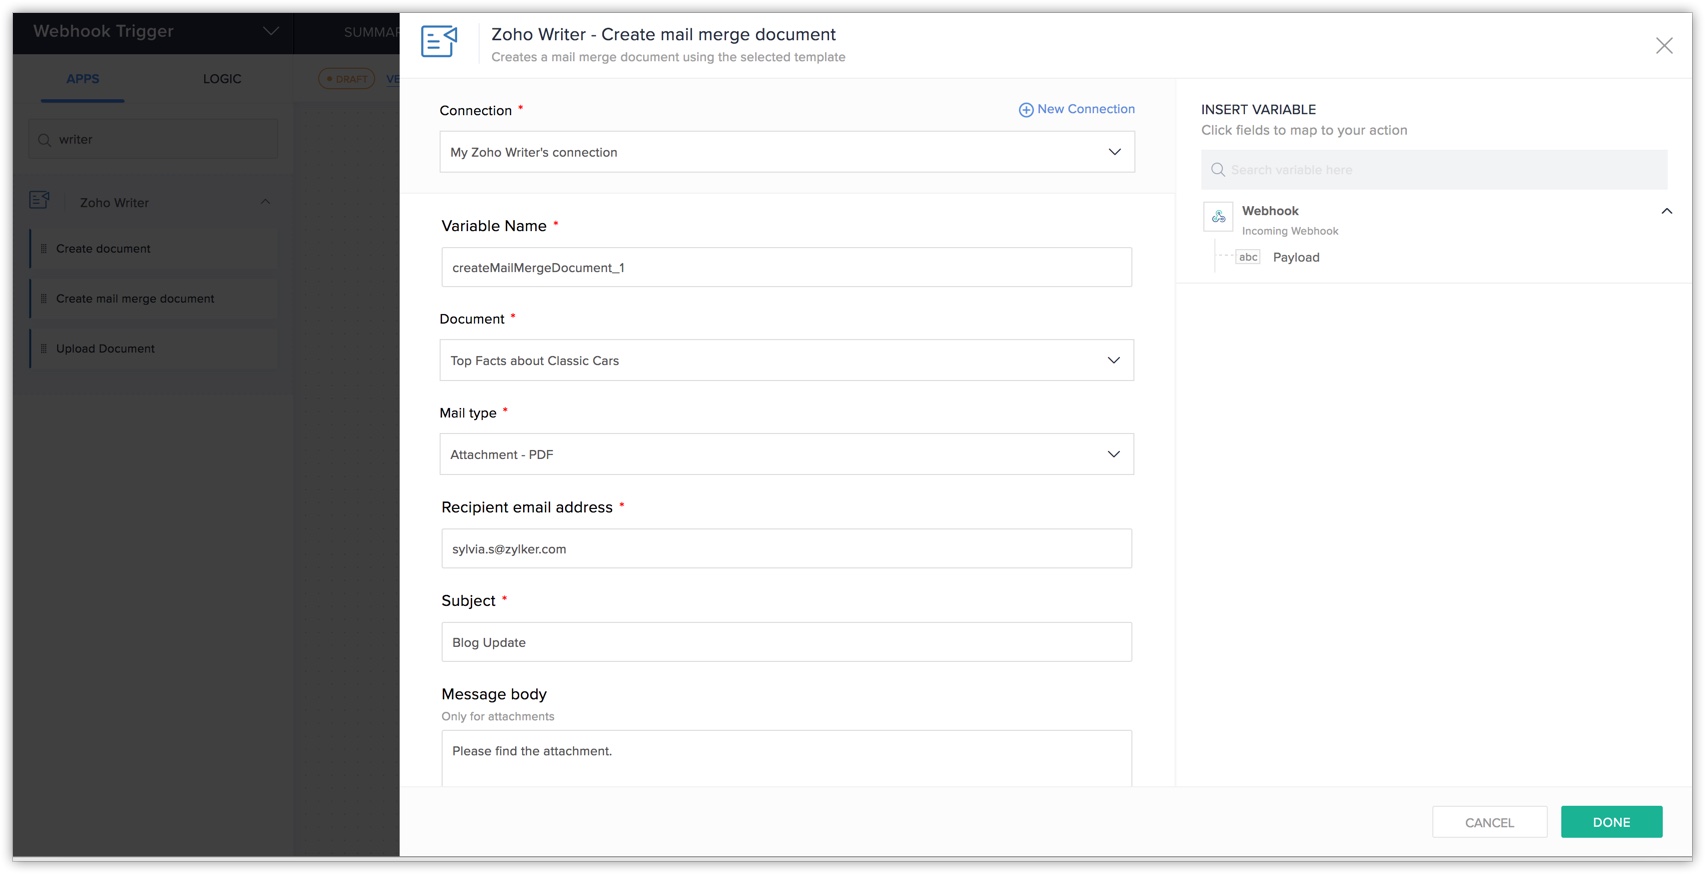1705x874 pixels.
Task: Click the search icon in variable search
Action: click(x=1218, y=170)
